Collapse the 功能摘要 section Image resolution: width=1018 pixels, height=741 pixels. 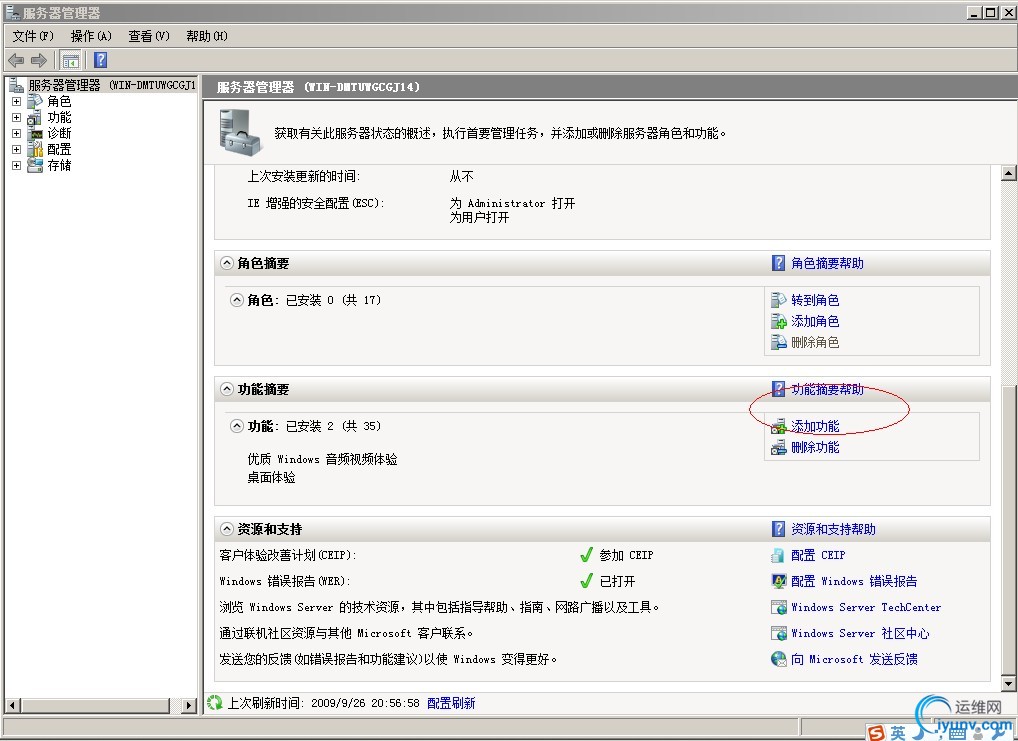click(226, 389)
